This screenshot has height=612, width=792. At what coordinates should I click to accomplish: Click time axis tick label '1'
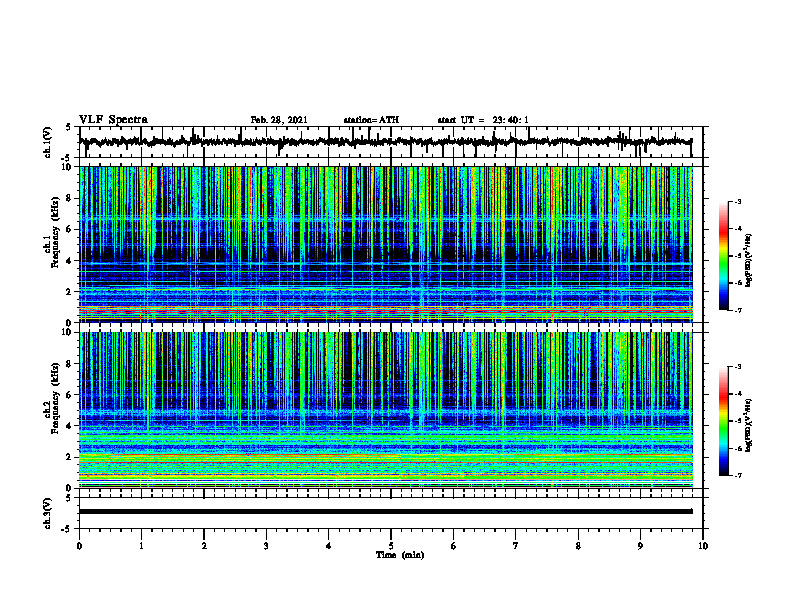pyautogui.click(x=141, y=546)
